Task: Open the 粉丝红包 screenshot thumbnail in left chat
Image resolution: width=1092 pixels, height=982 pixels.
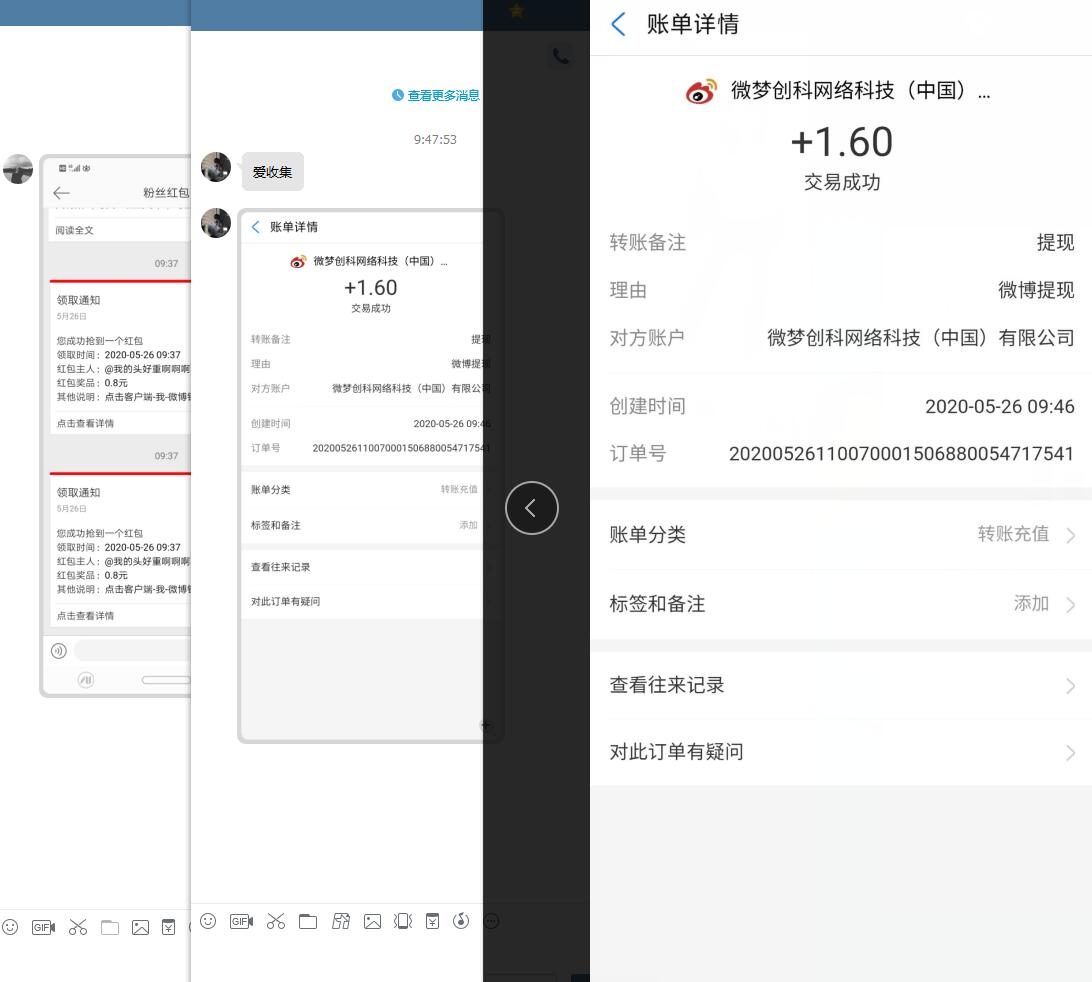Action: tap(116, 426)
